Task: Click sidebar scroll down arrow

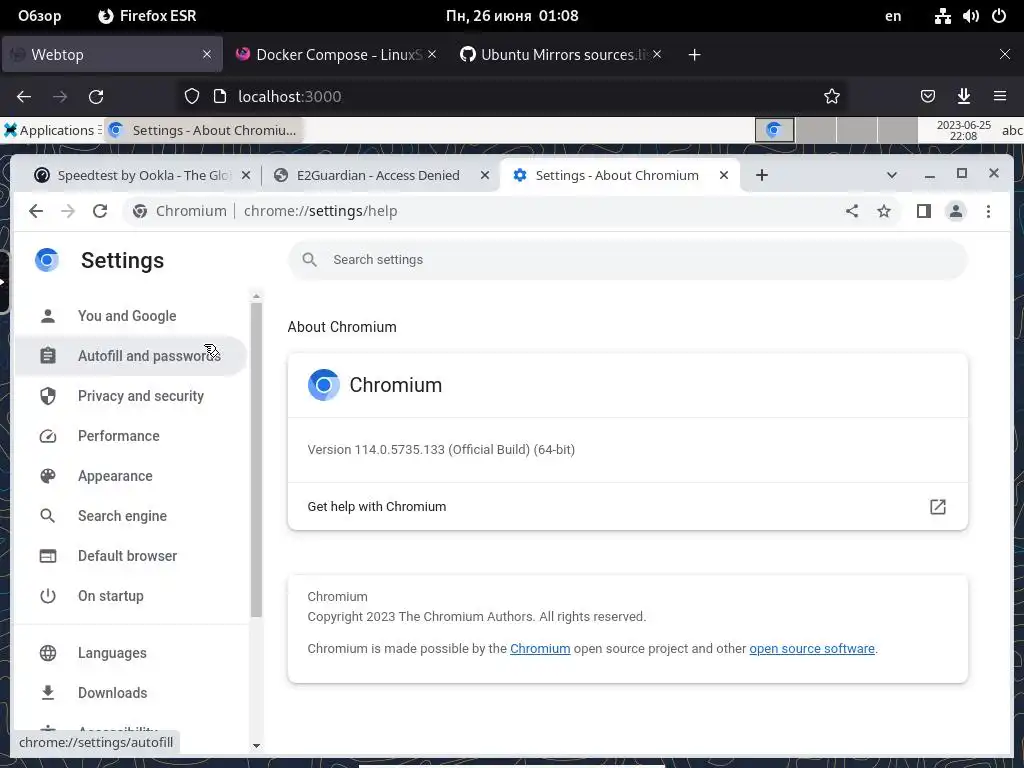Action: [256, 746]
